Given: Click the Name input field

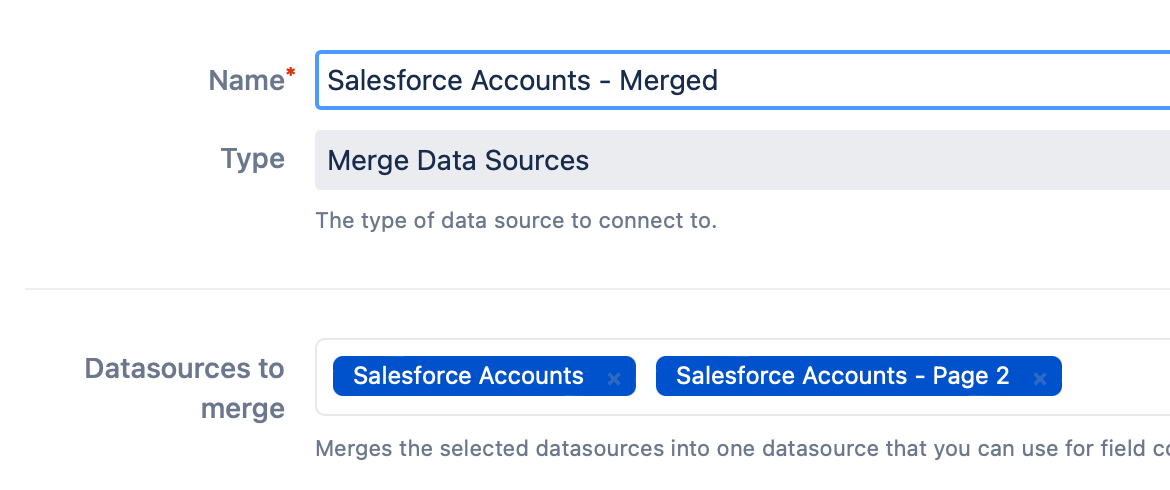Looking at the screenshot, I should point(900,80).
